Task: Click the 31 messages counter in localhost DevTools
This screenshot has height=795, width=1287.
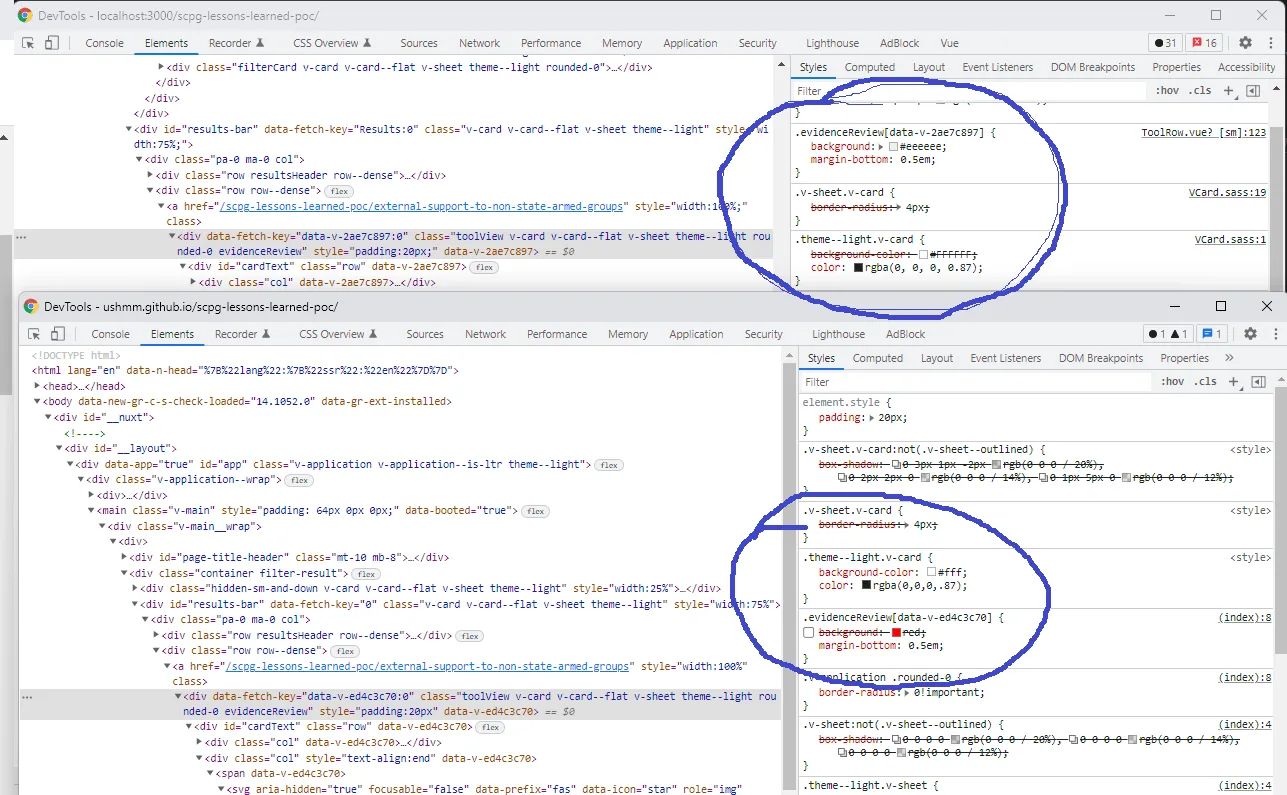Action: [1165, 43]
